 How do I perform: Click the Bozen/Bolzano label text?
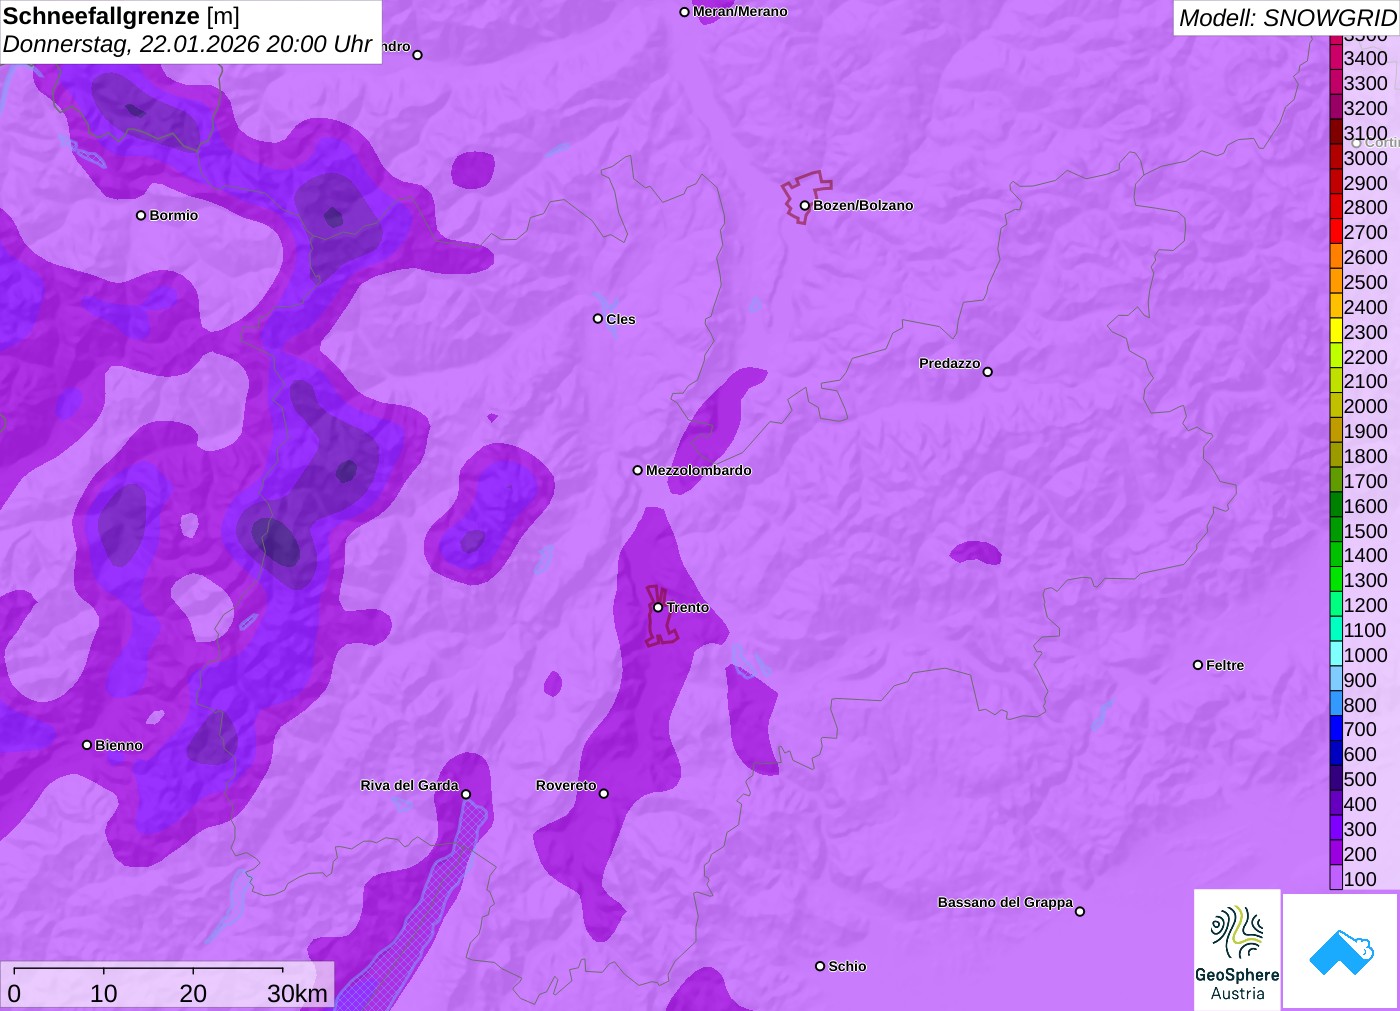[863, 205]
